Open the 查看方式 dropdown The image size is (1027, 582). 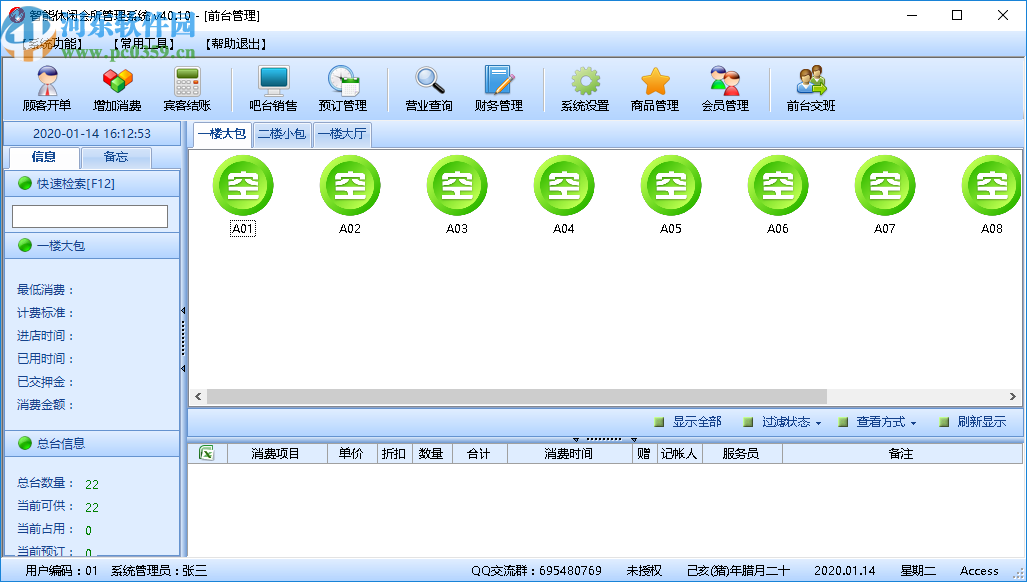tap(877, 421)
